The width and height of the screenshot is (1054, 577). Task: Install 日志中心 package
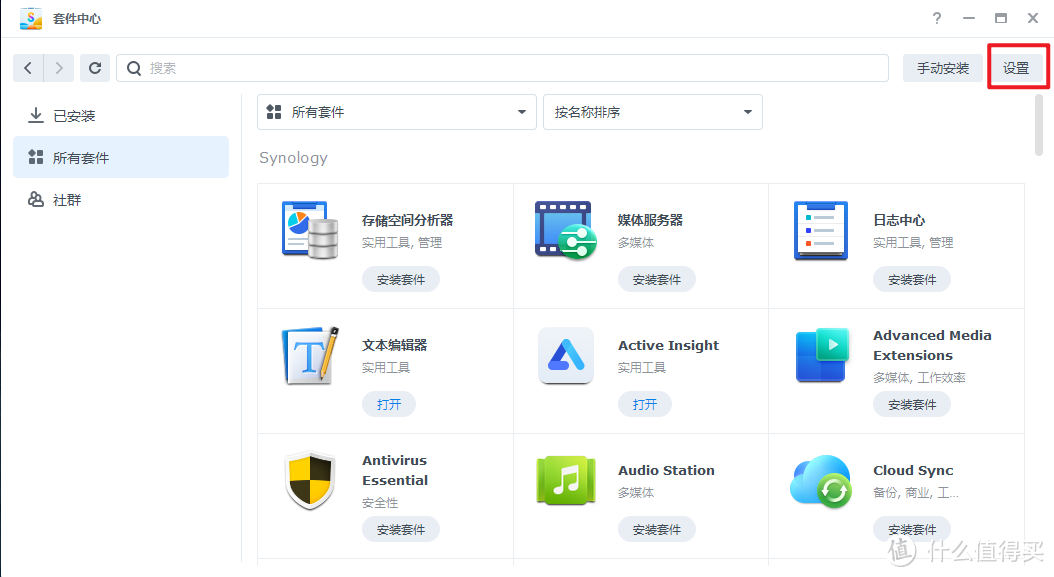point(912,279)
